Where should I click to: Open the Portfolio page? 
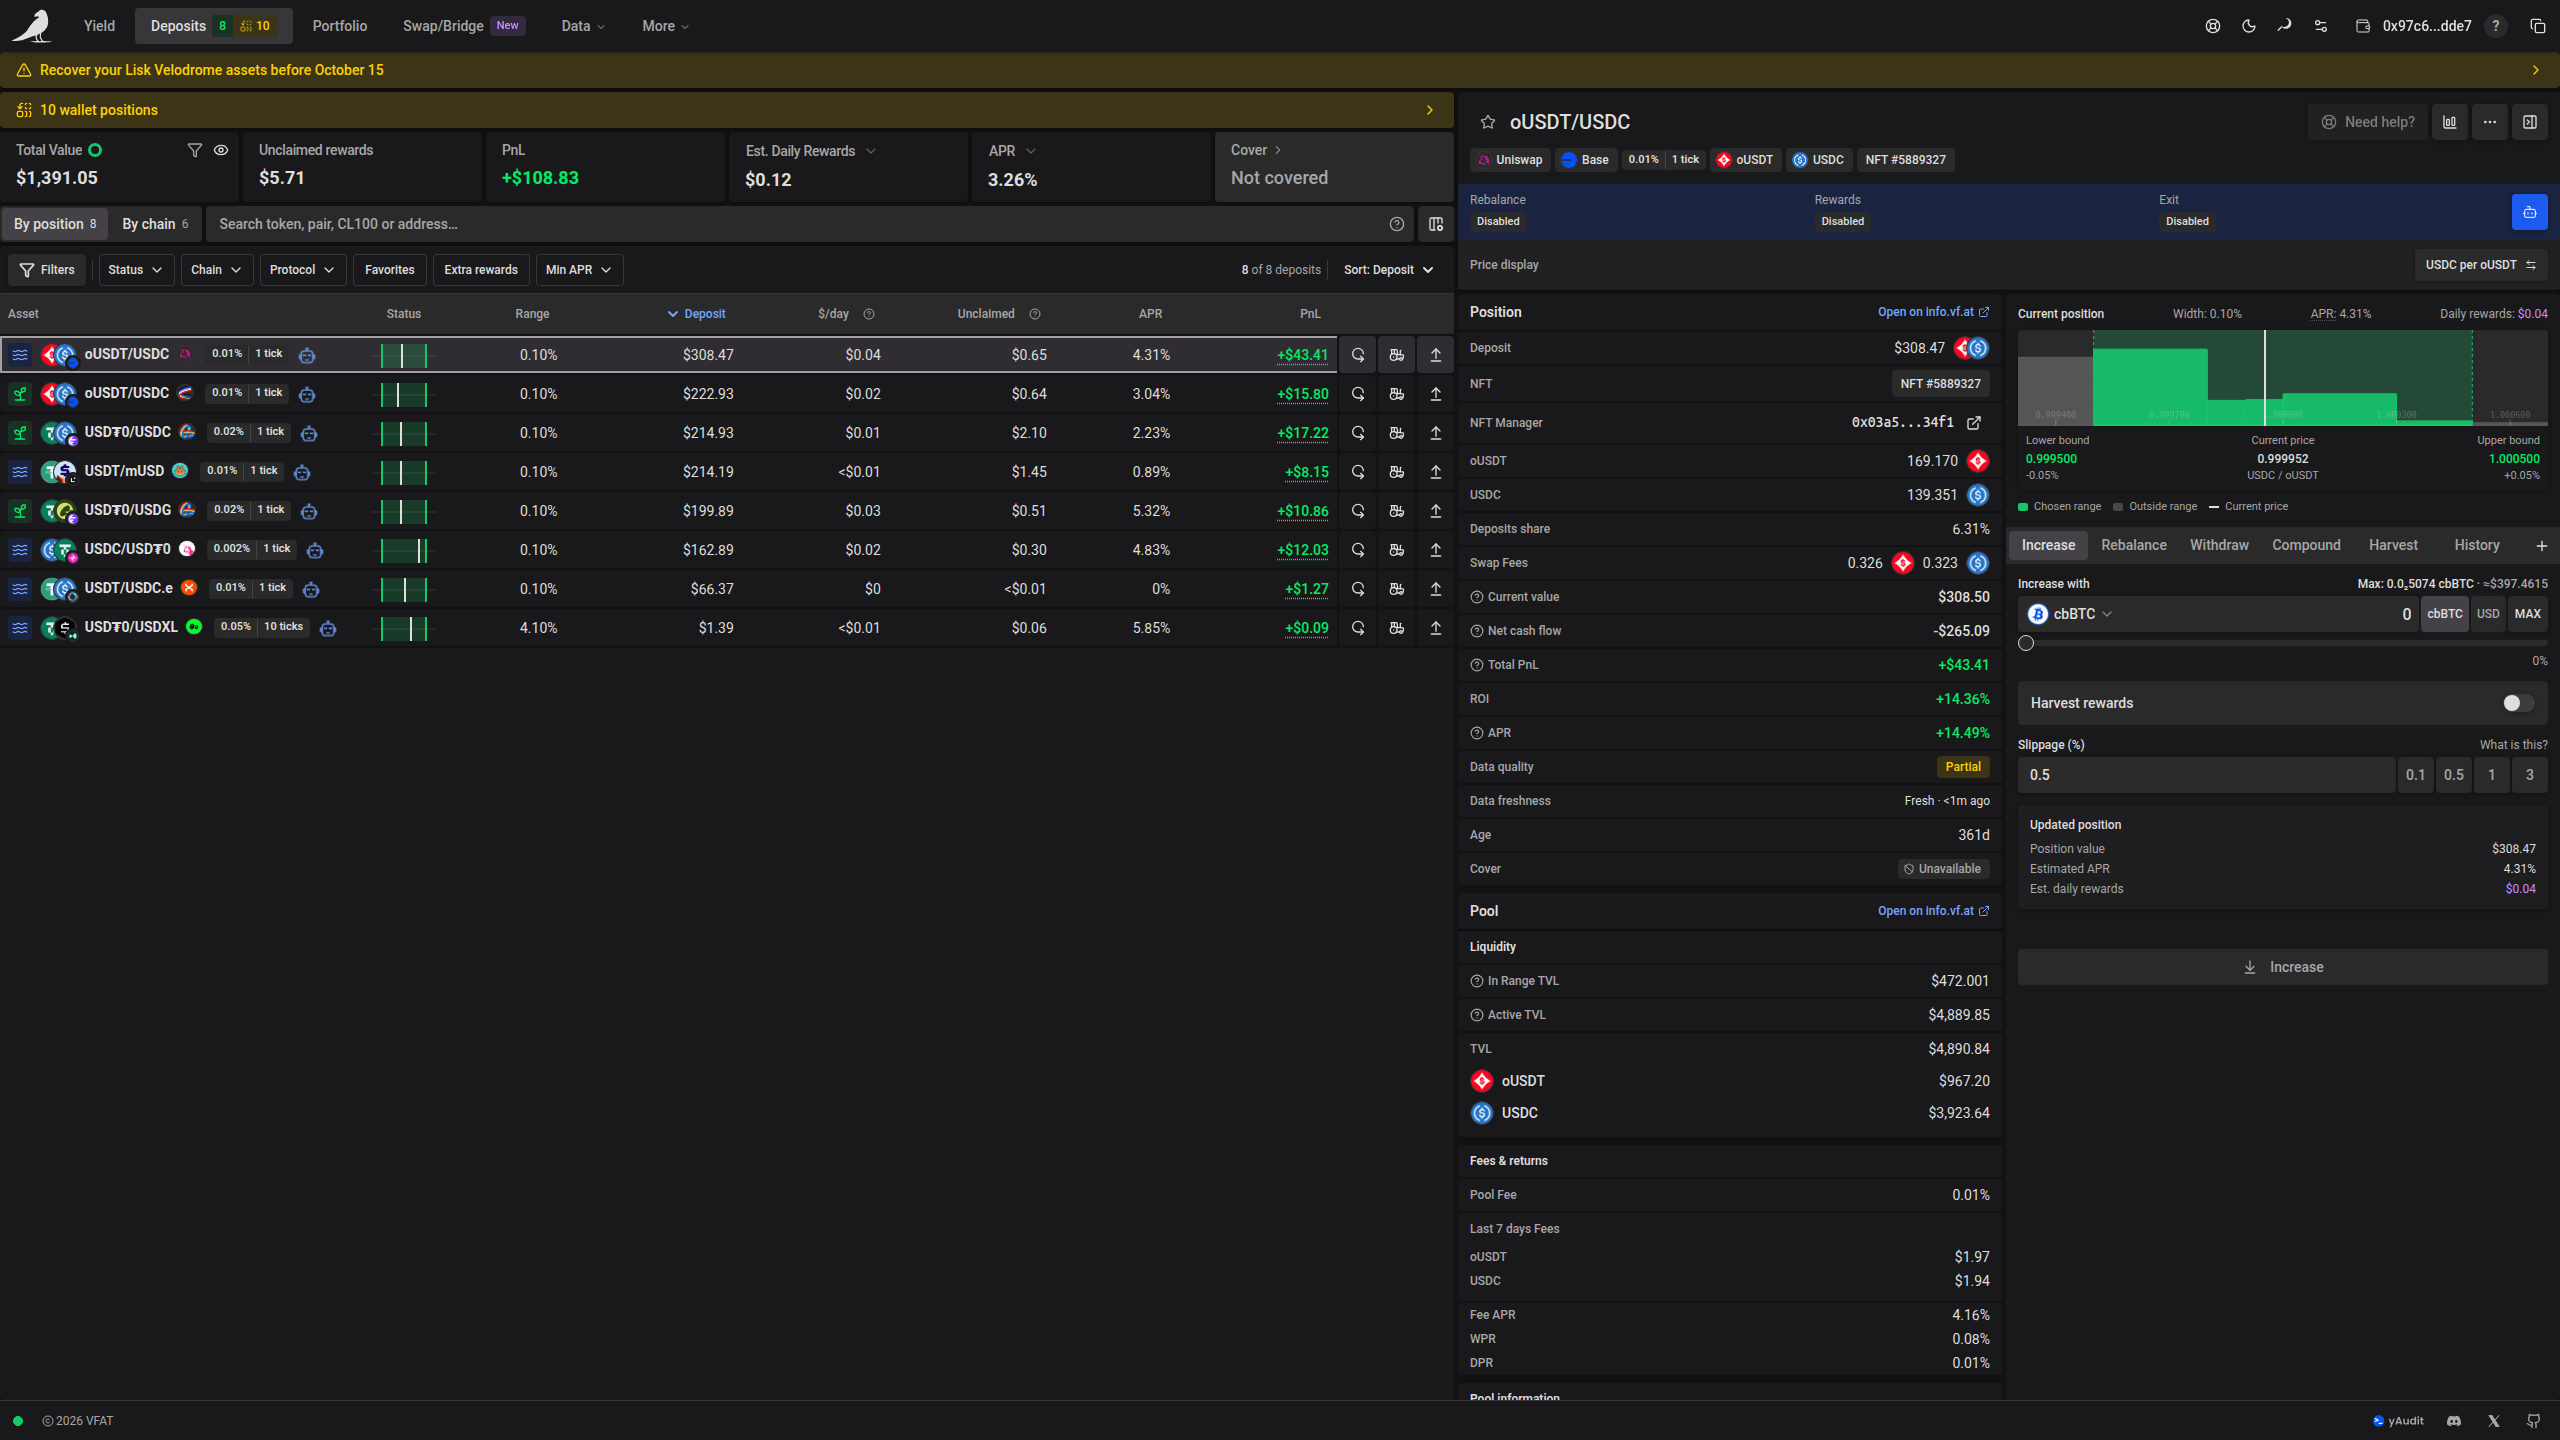(x=340, y=26)
